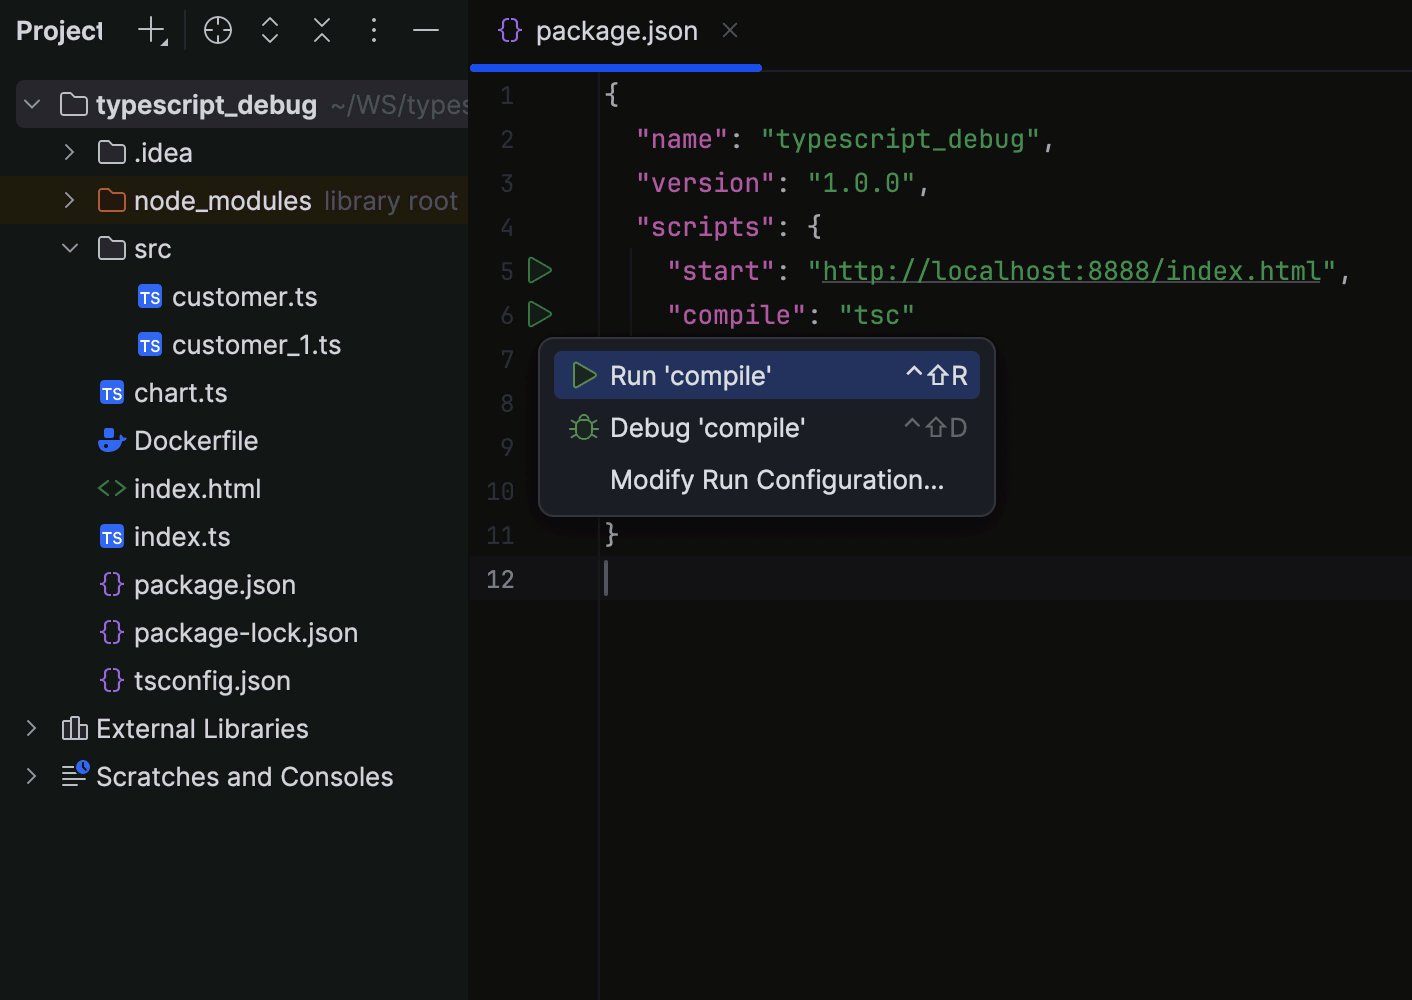Choose Run 'compile' from the popup
Image resolution: width=1412 pixels, height=1000 pixels.
click(x=767, y=376)
